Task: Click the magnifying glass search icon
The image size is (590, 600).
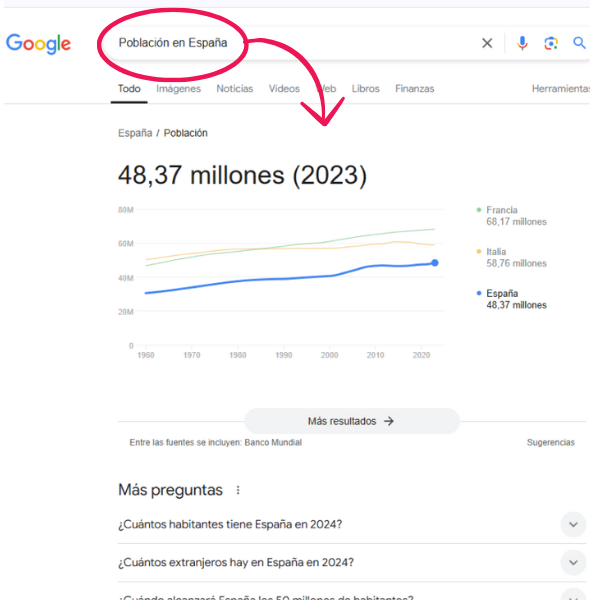Action: click(x=579, y=43)
